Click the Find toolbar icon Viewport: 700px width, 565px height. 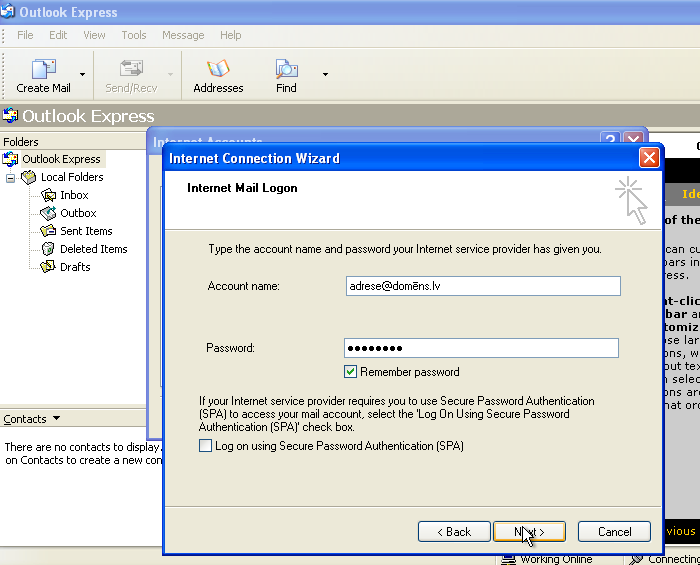[x=286, y=69]
